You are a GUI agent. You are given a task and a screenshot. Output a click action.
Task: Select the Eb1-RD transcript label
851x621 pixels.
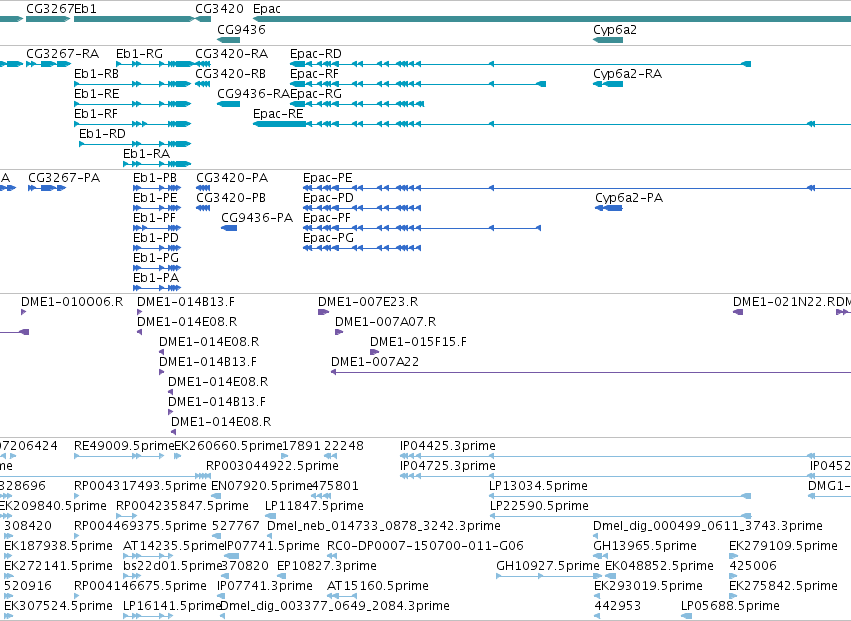point(102,134)
